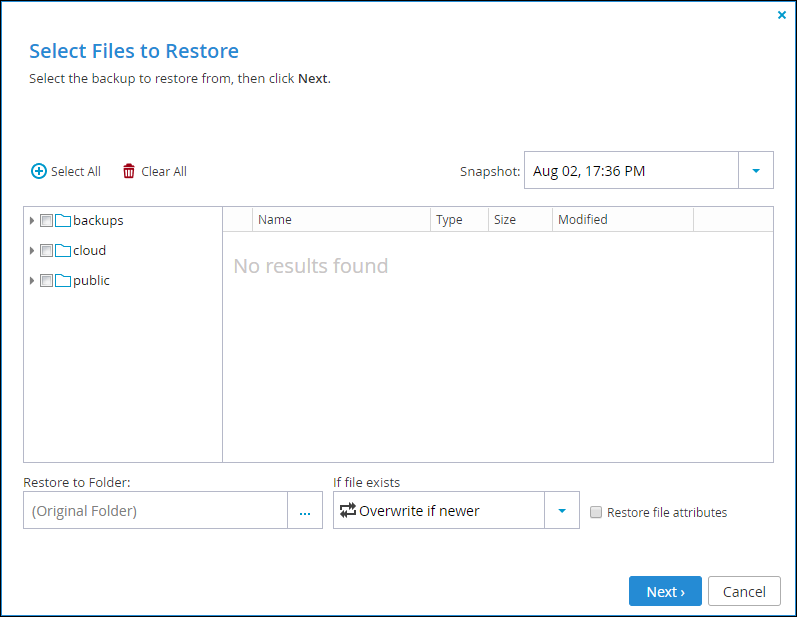Check the backups folder checkbox
The height and width of the screenshot is (617, 797).
pos(46,221)
